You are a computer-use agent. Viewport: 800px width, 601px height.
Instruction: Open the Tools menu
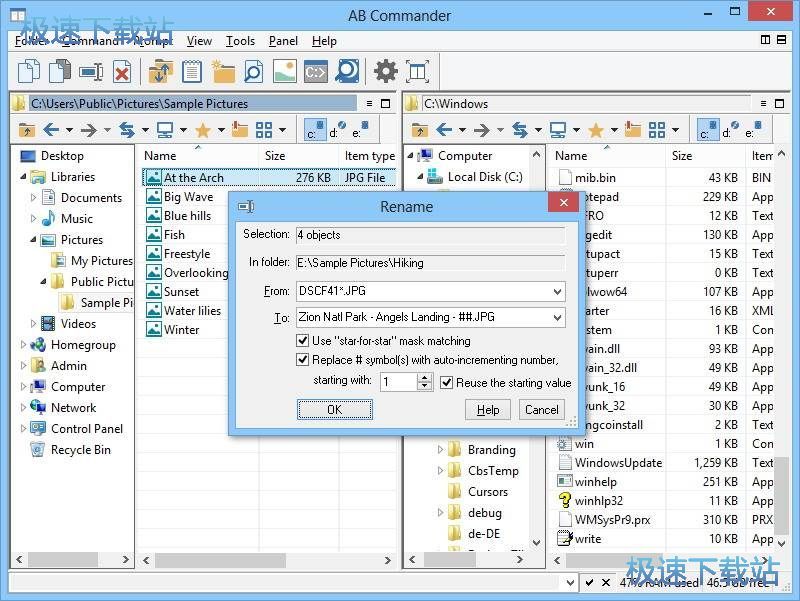240,41
